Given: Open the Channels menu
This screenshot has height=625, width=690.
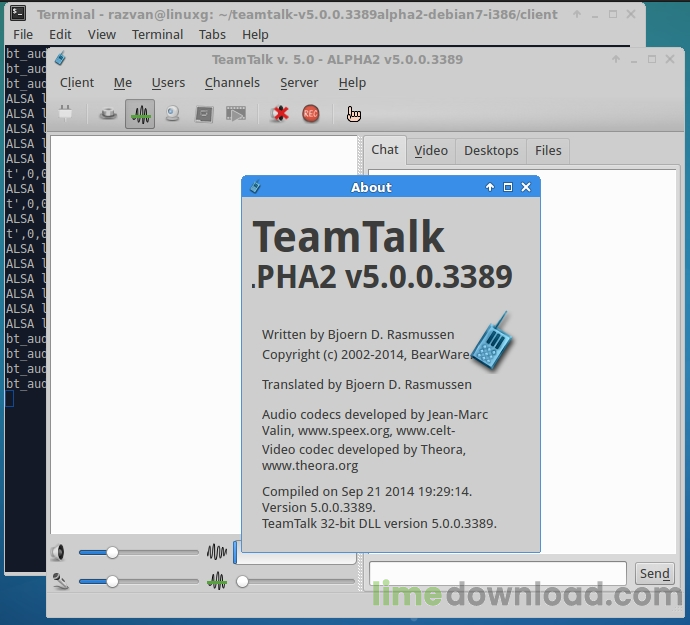Looking at the screenshot, I should pos(232,83).
